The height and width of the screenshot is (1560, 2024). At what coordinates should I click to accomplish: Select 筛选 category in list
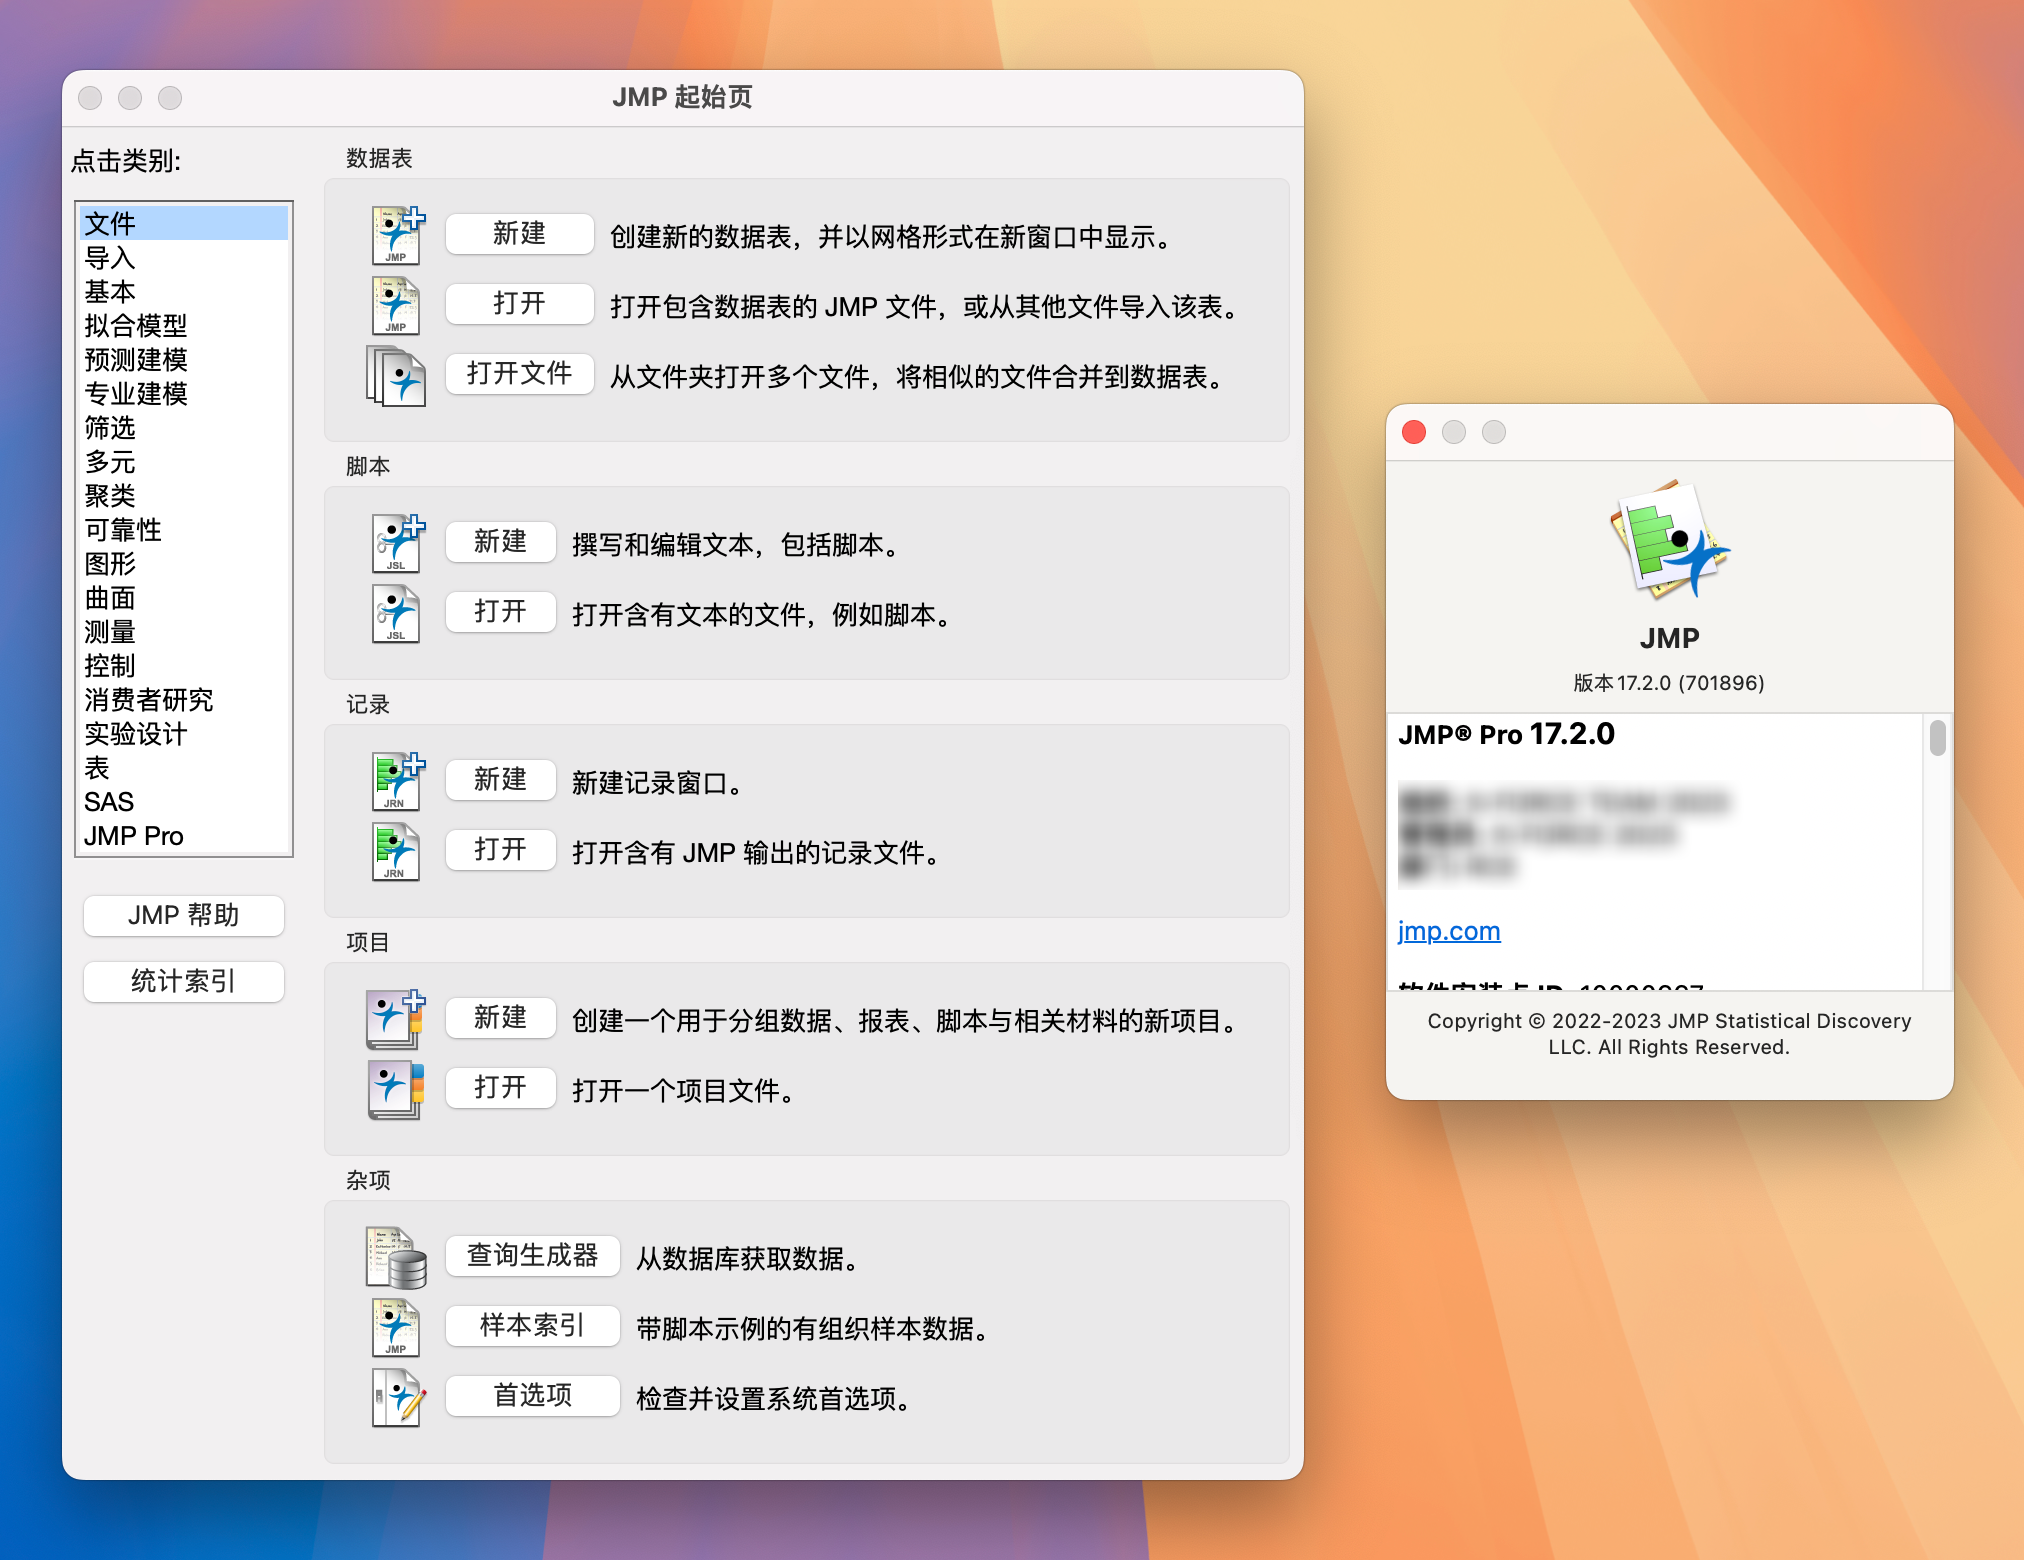pos(184,427)
